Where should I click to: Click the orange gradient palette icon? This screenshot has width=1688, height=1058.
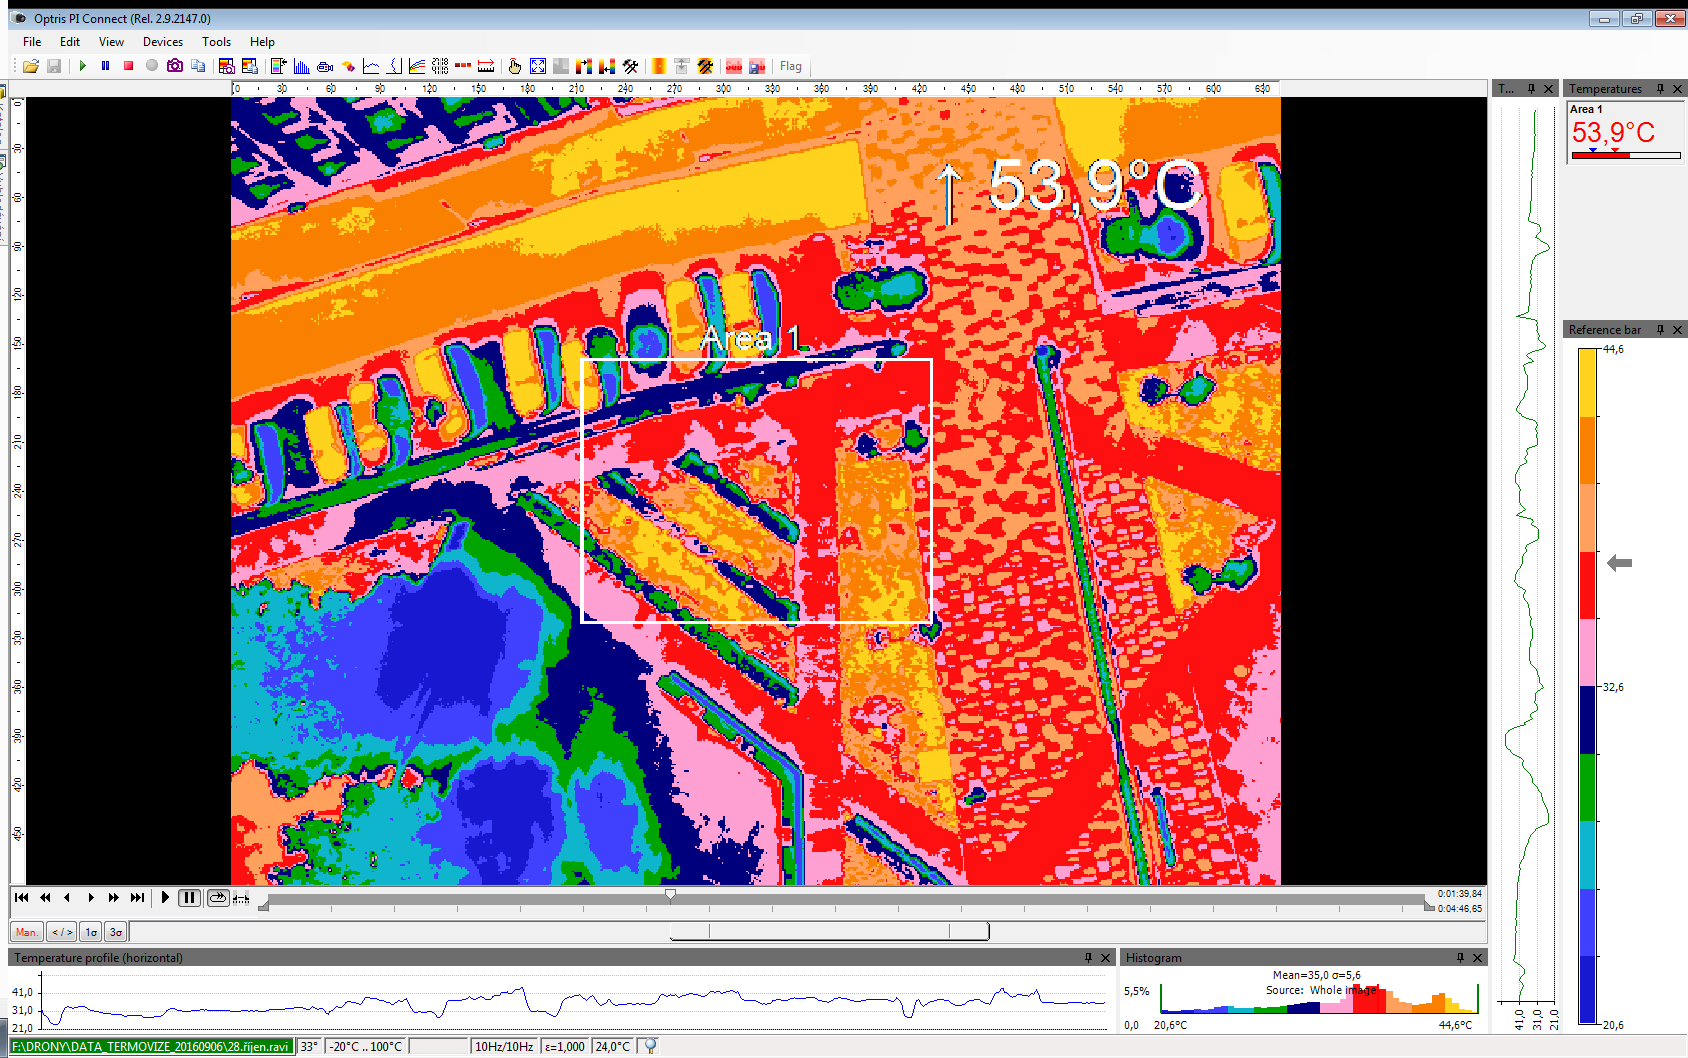(x=659, y=66)
